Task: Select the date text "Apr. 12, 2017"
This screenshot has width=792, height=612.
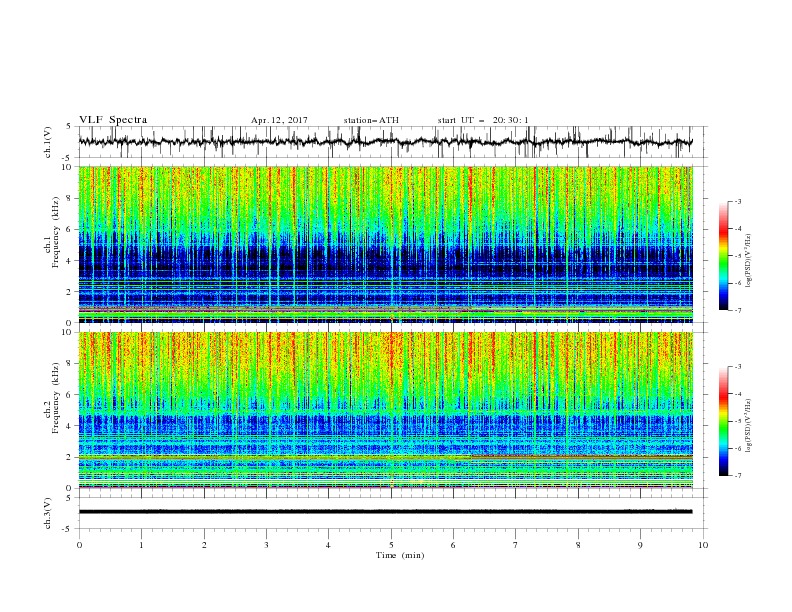Action: coord(279,120)
